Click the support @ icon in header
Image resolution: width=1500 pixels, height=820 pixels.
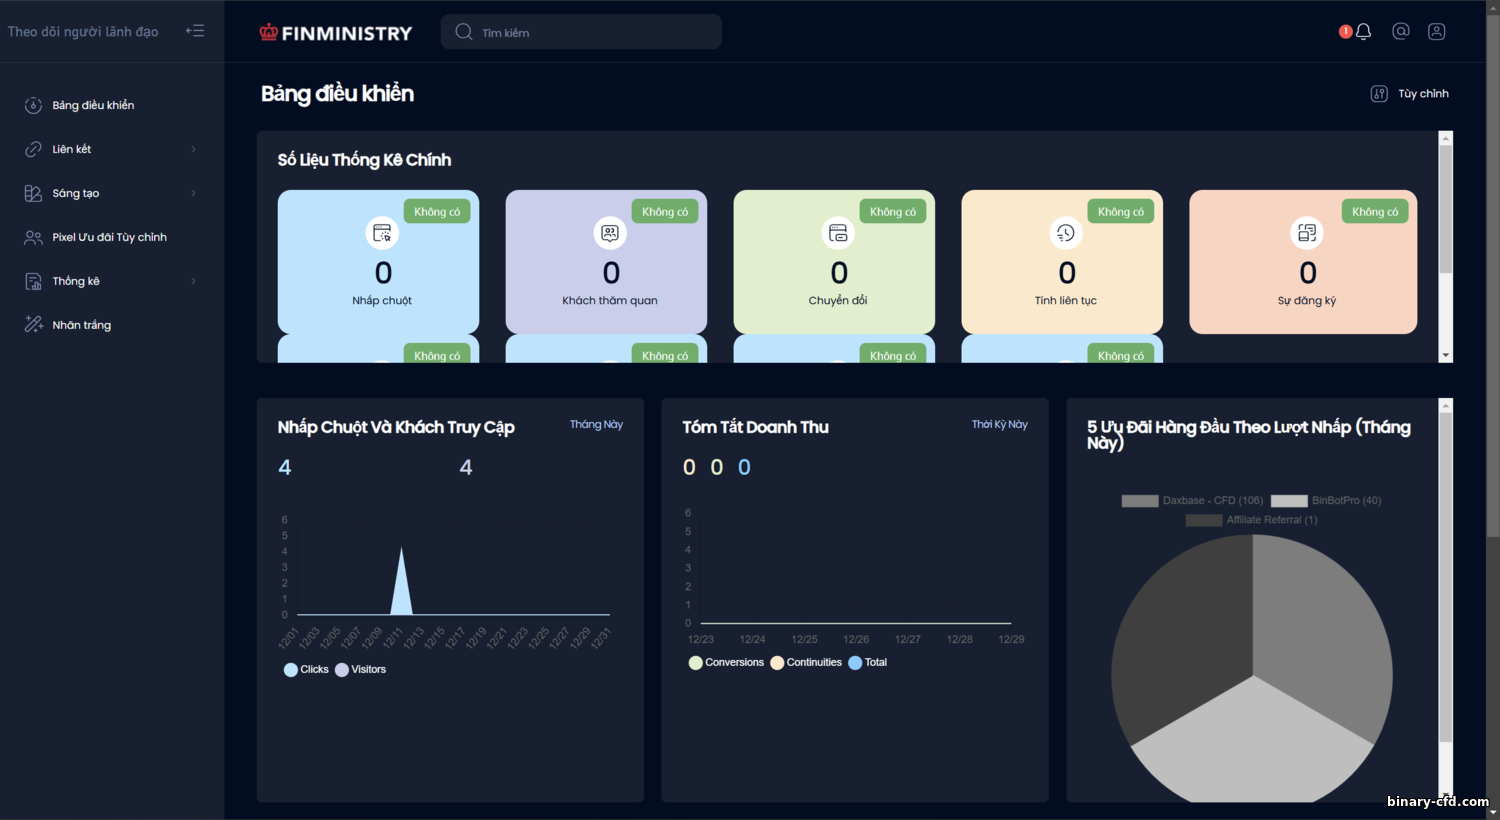click(1401, 31)
